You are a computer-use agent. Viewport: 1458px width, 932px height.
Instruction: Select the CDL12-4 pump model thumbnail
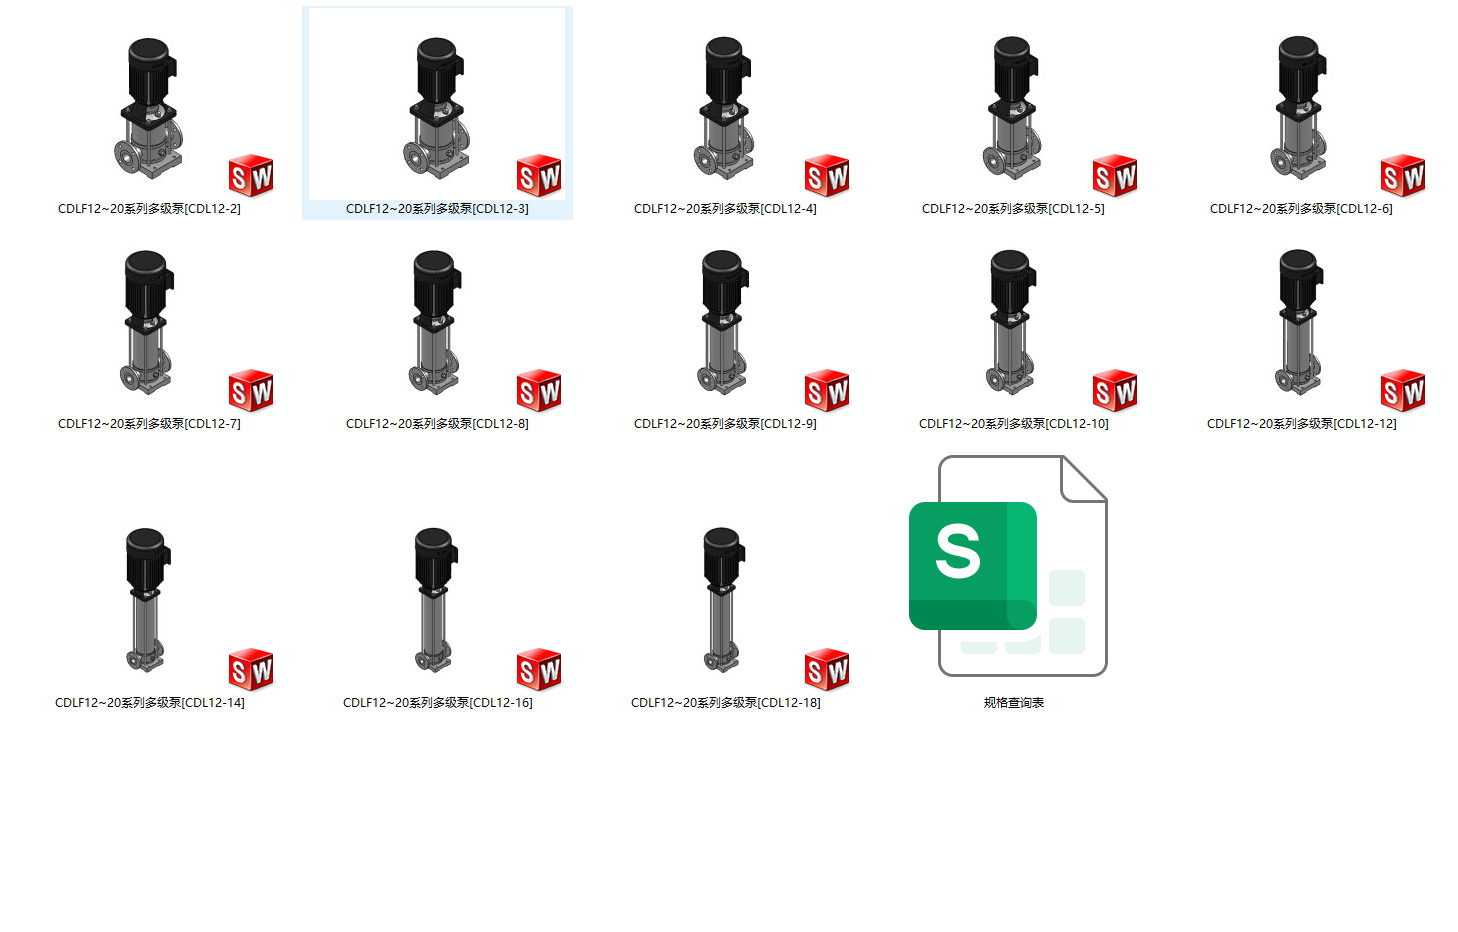(x=725, y=108)
